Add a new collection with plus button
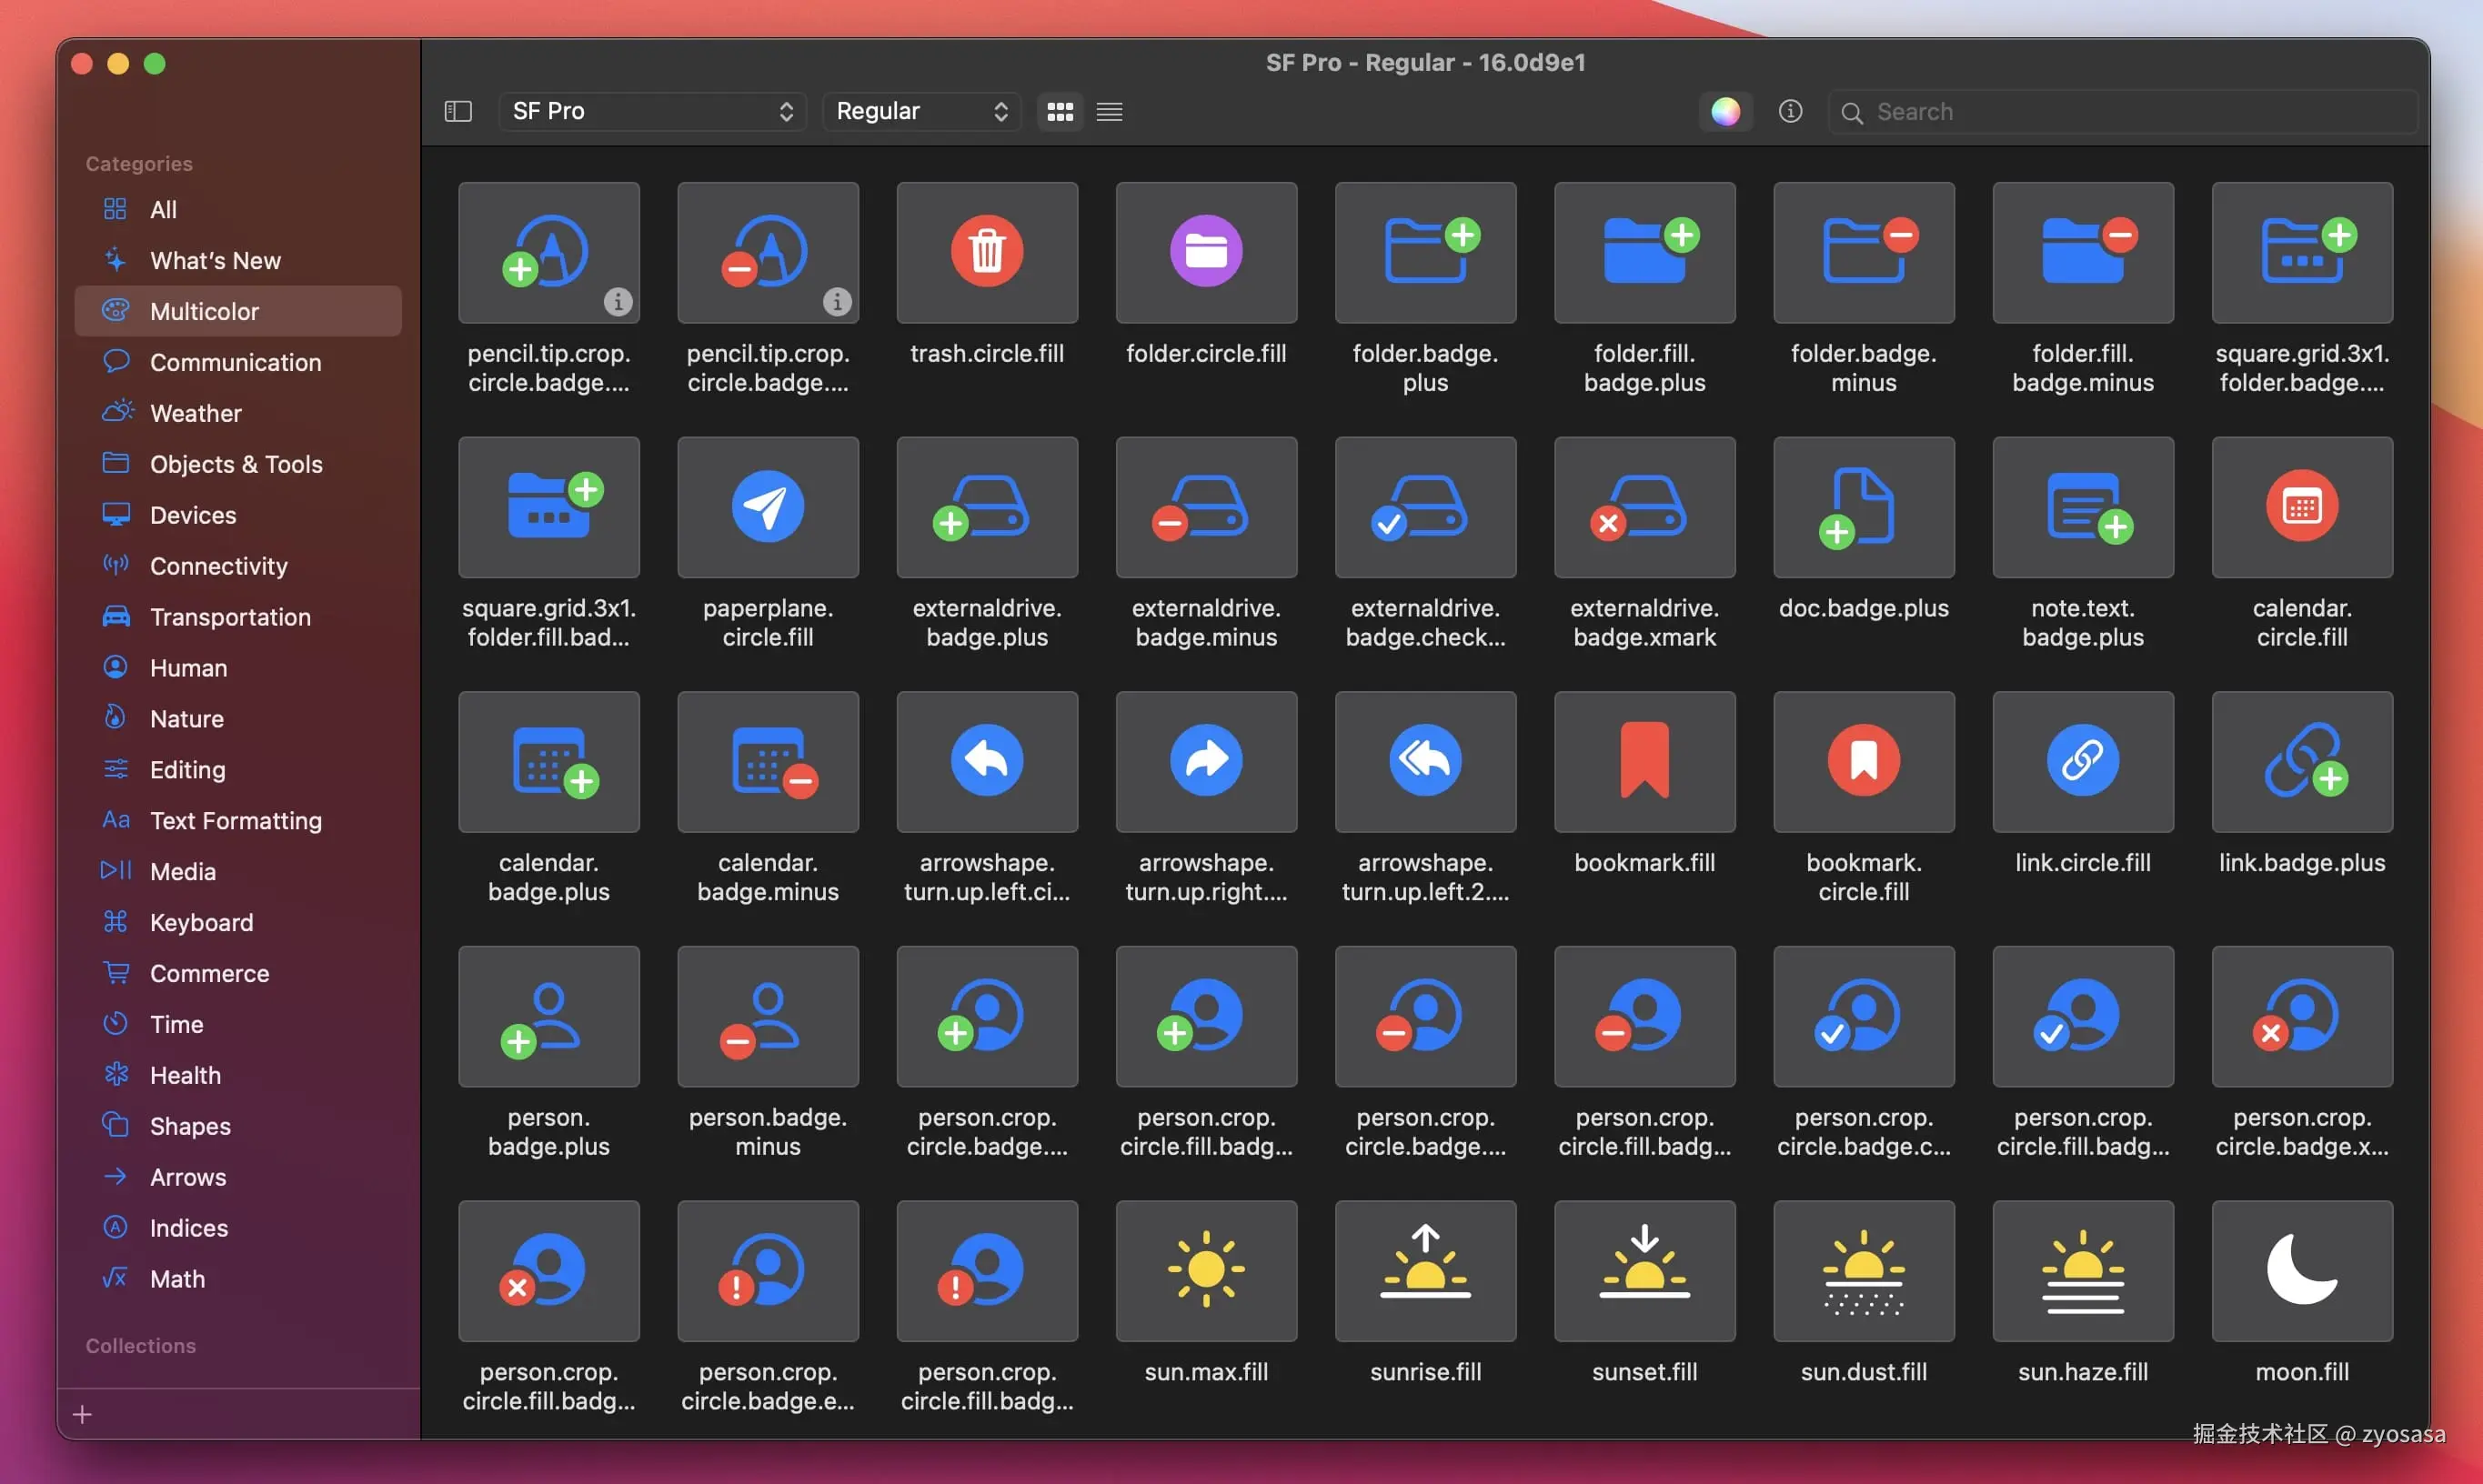2483x1484 pixels. click(x=83, y=1414)
